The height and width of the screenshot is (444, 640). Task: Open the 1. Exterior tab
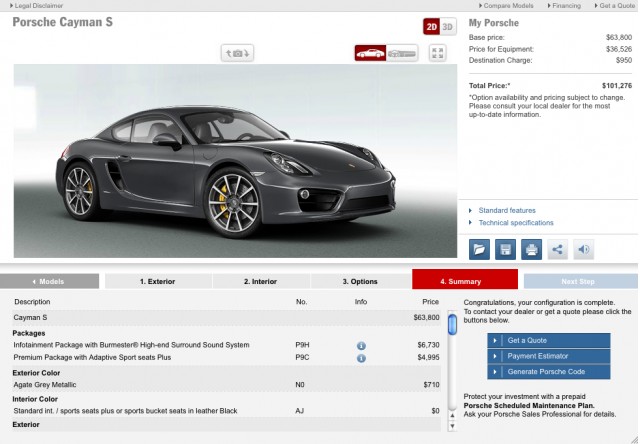click(x=156, y=281)
